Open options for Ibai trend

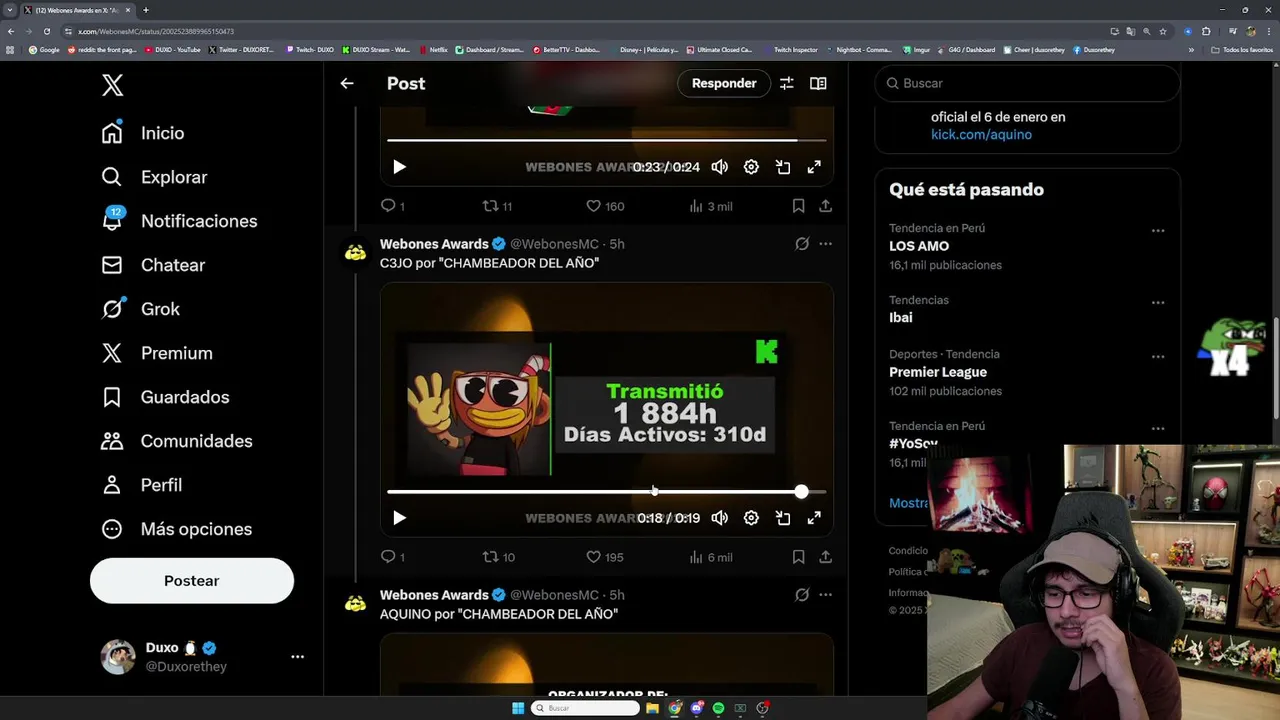click(x=1157, y=303)
